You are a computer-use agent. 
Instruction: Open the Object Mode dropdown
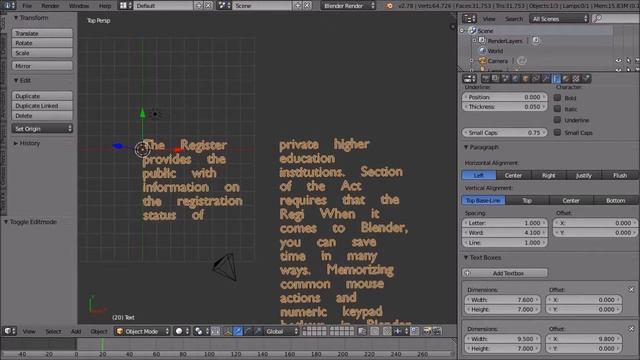[x=142, y=331]
